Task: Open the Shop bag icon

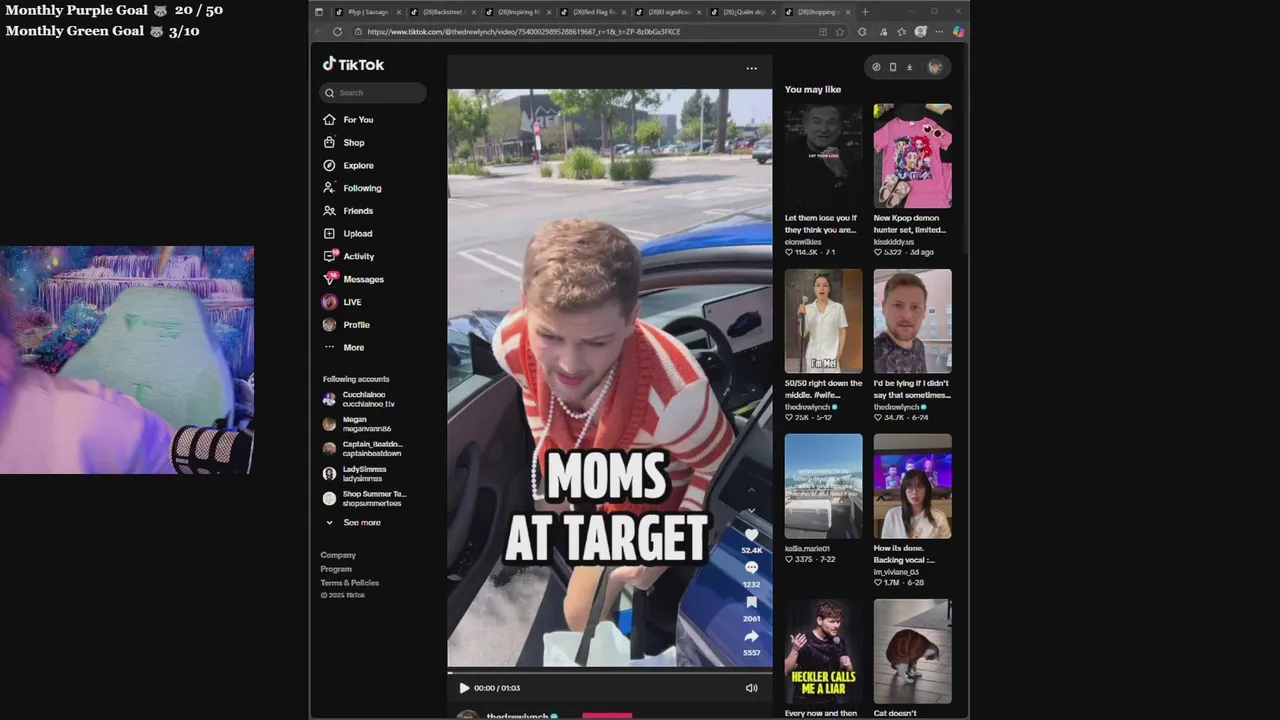Action: coord(329,142)
